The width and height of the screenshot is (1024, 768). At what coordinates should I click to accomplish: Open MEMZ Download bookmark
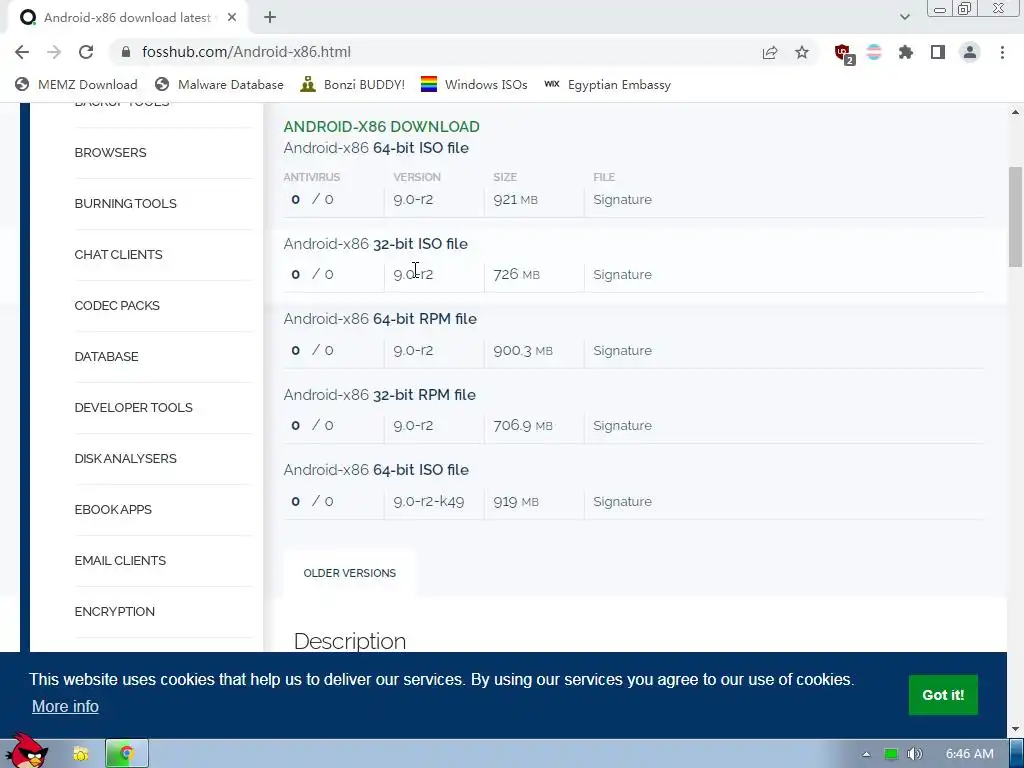(76, 85)
